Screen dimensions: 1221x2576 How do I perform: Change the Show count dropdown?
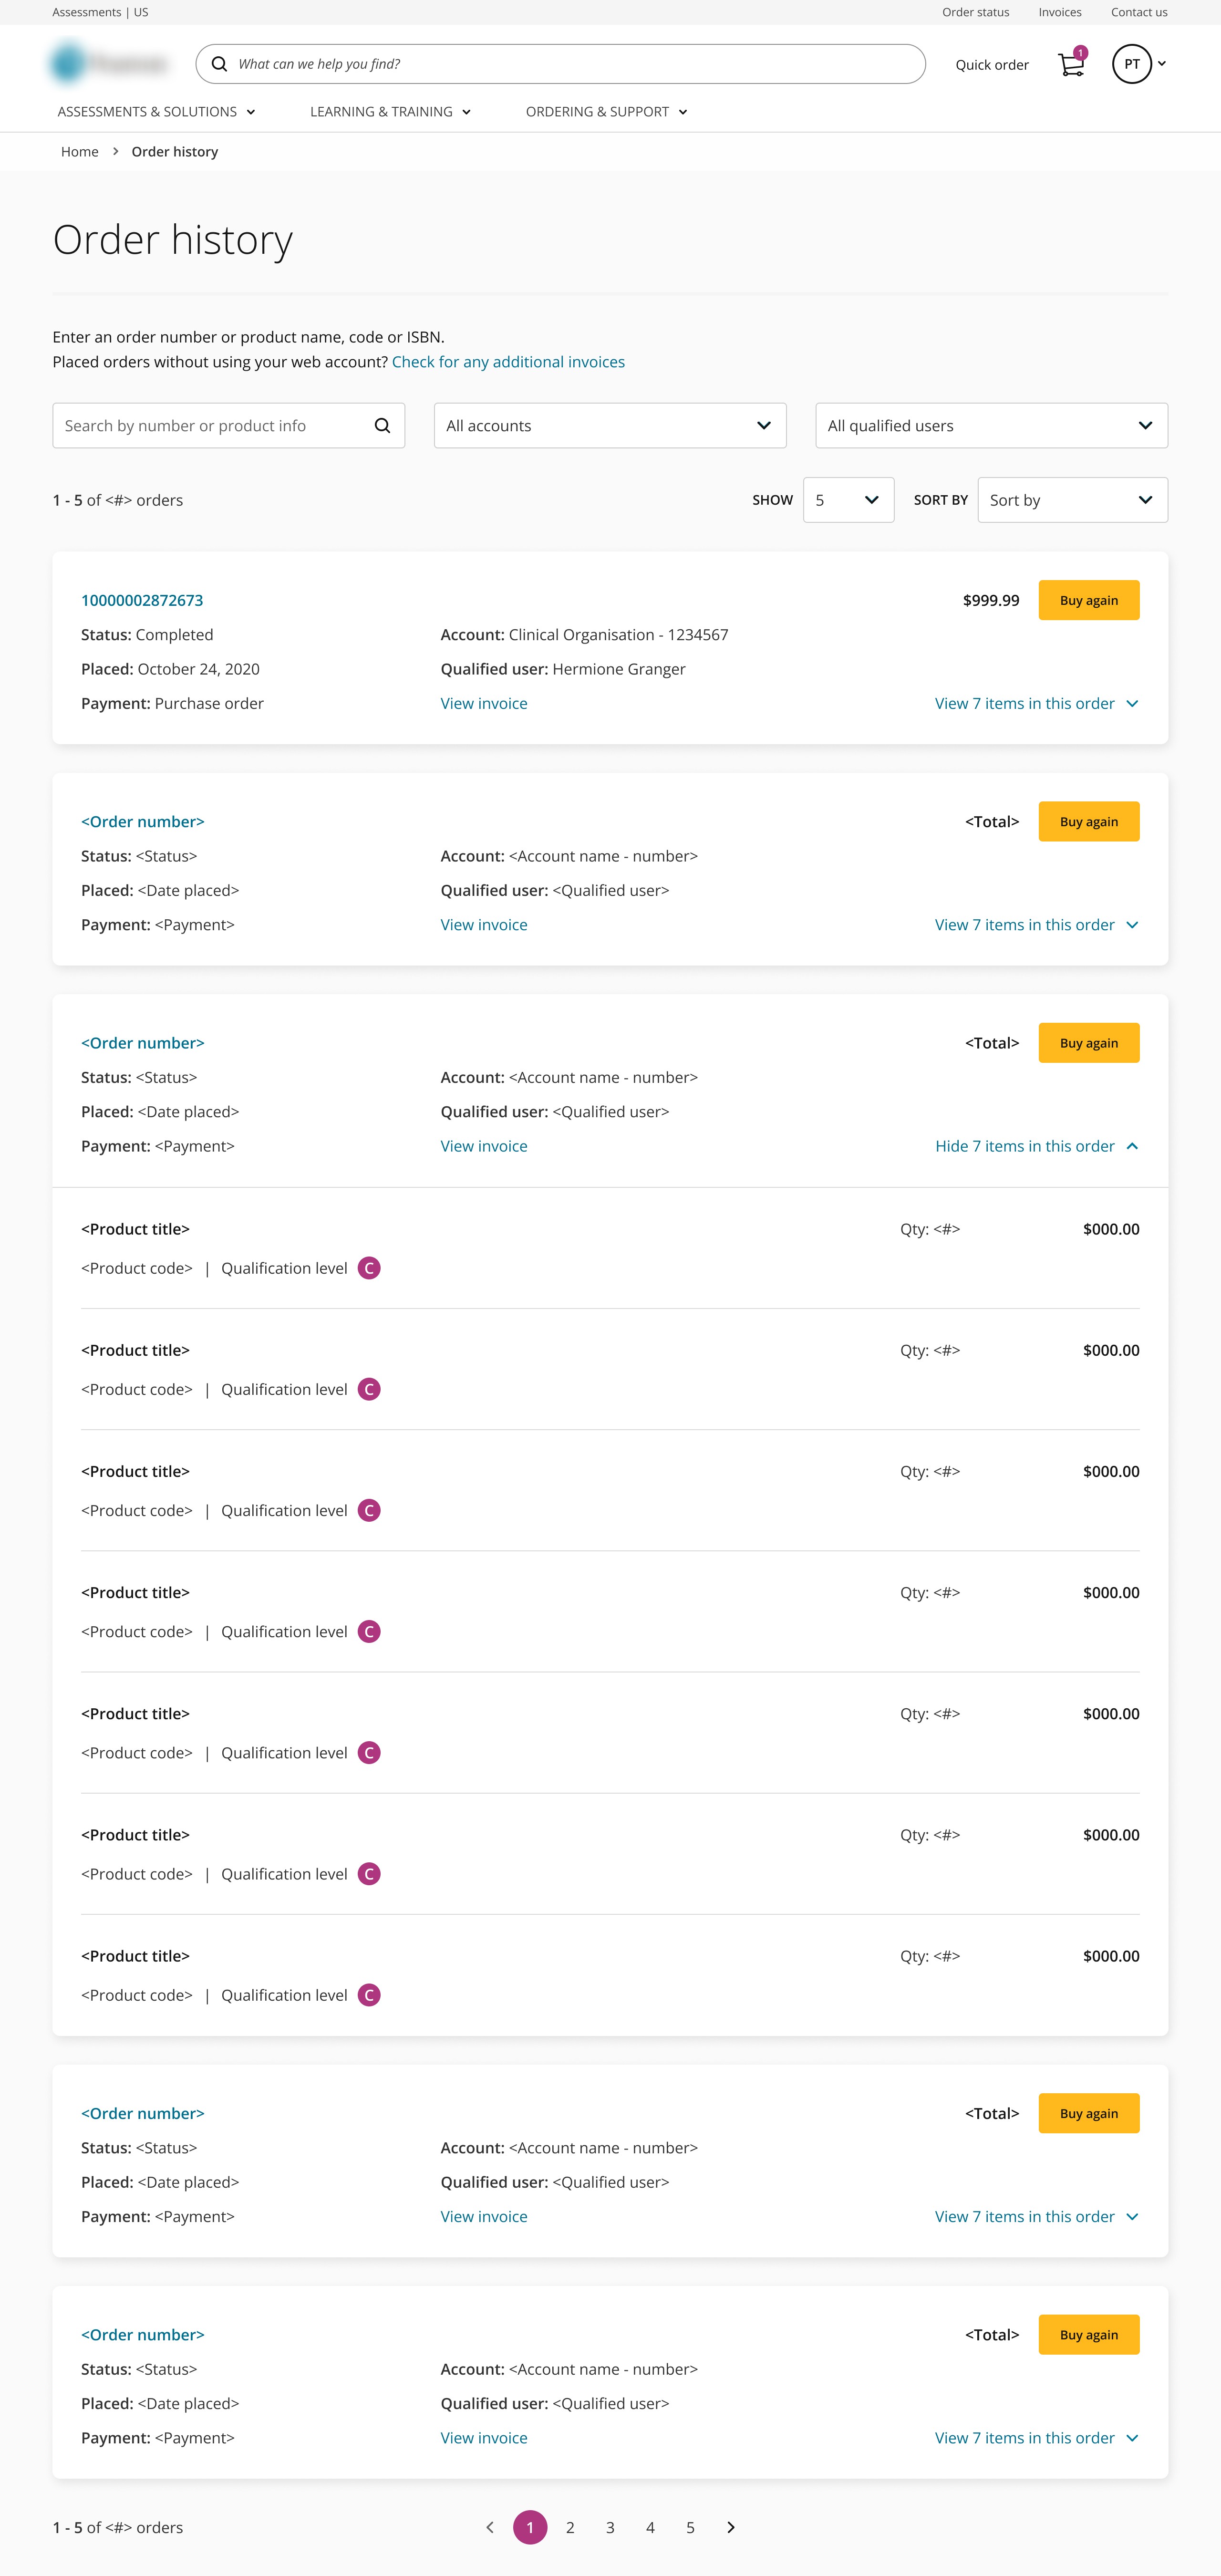coord(848,500)
